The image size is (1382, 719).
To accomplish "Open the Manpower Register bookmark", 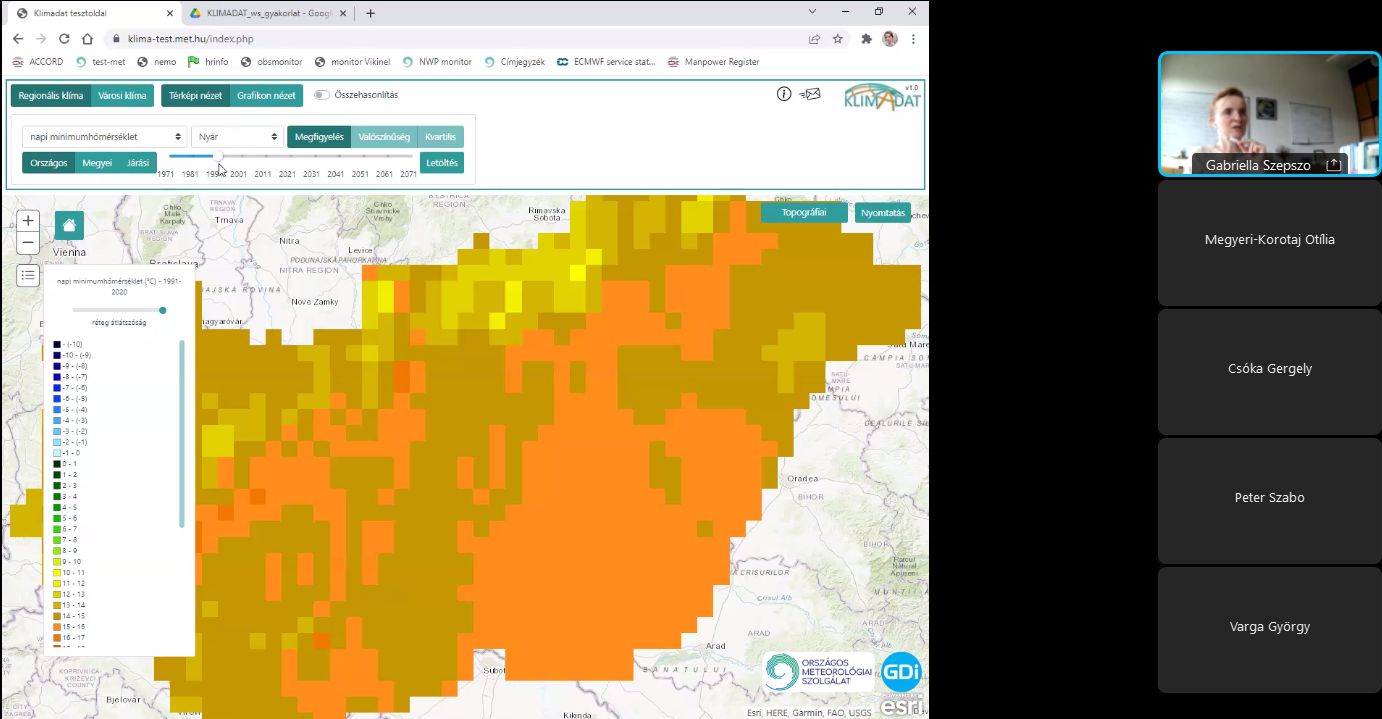I will (x=713, y=62).
